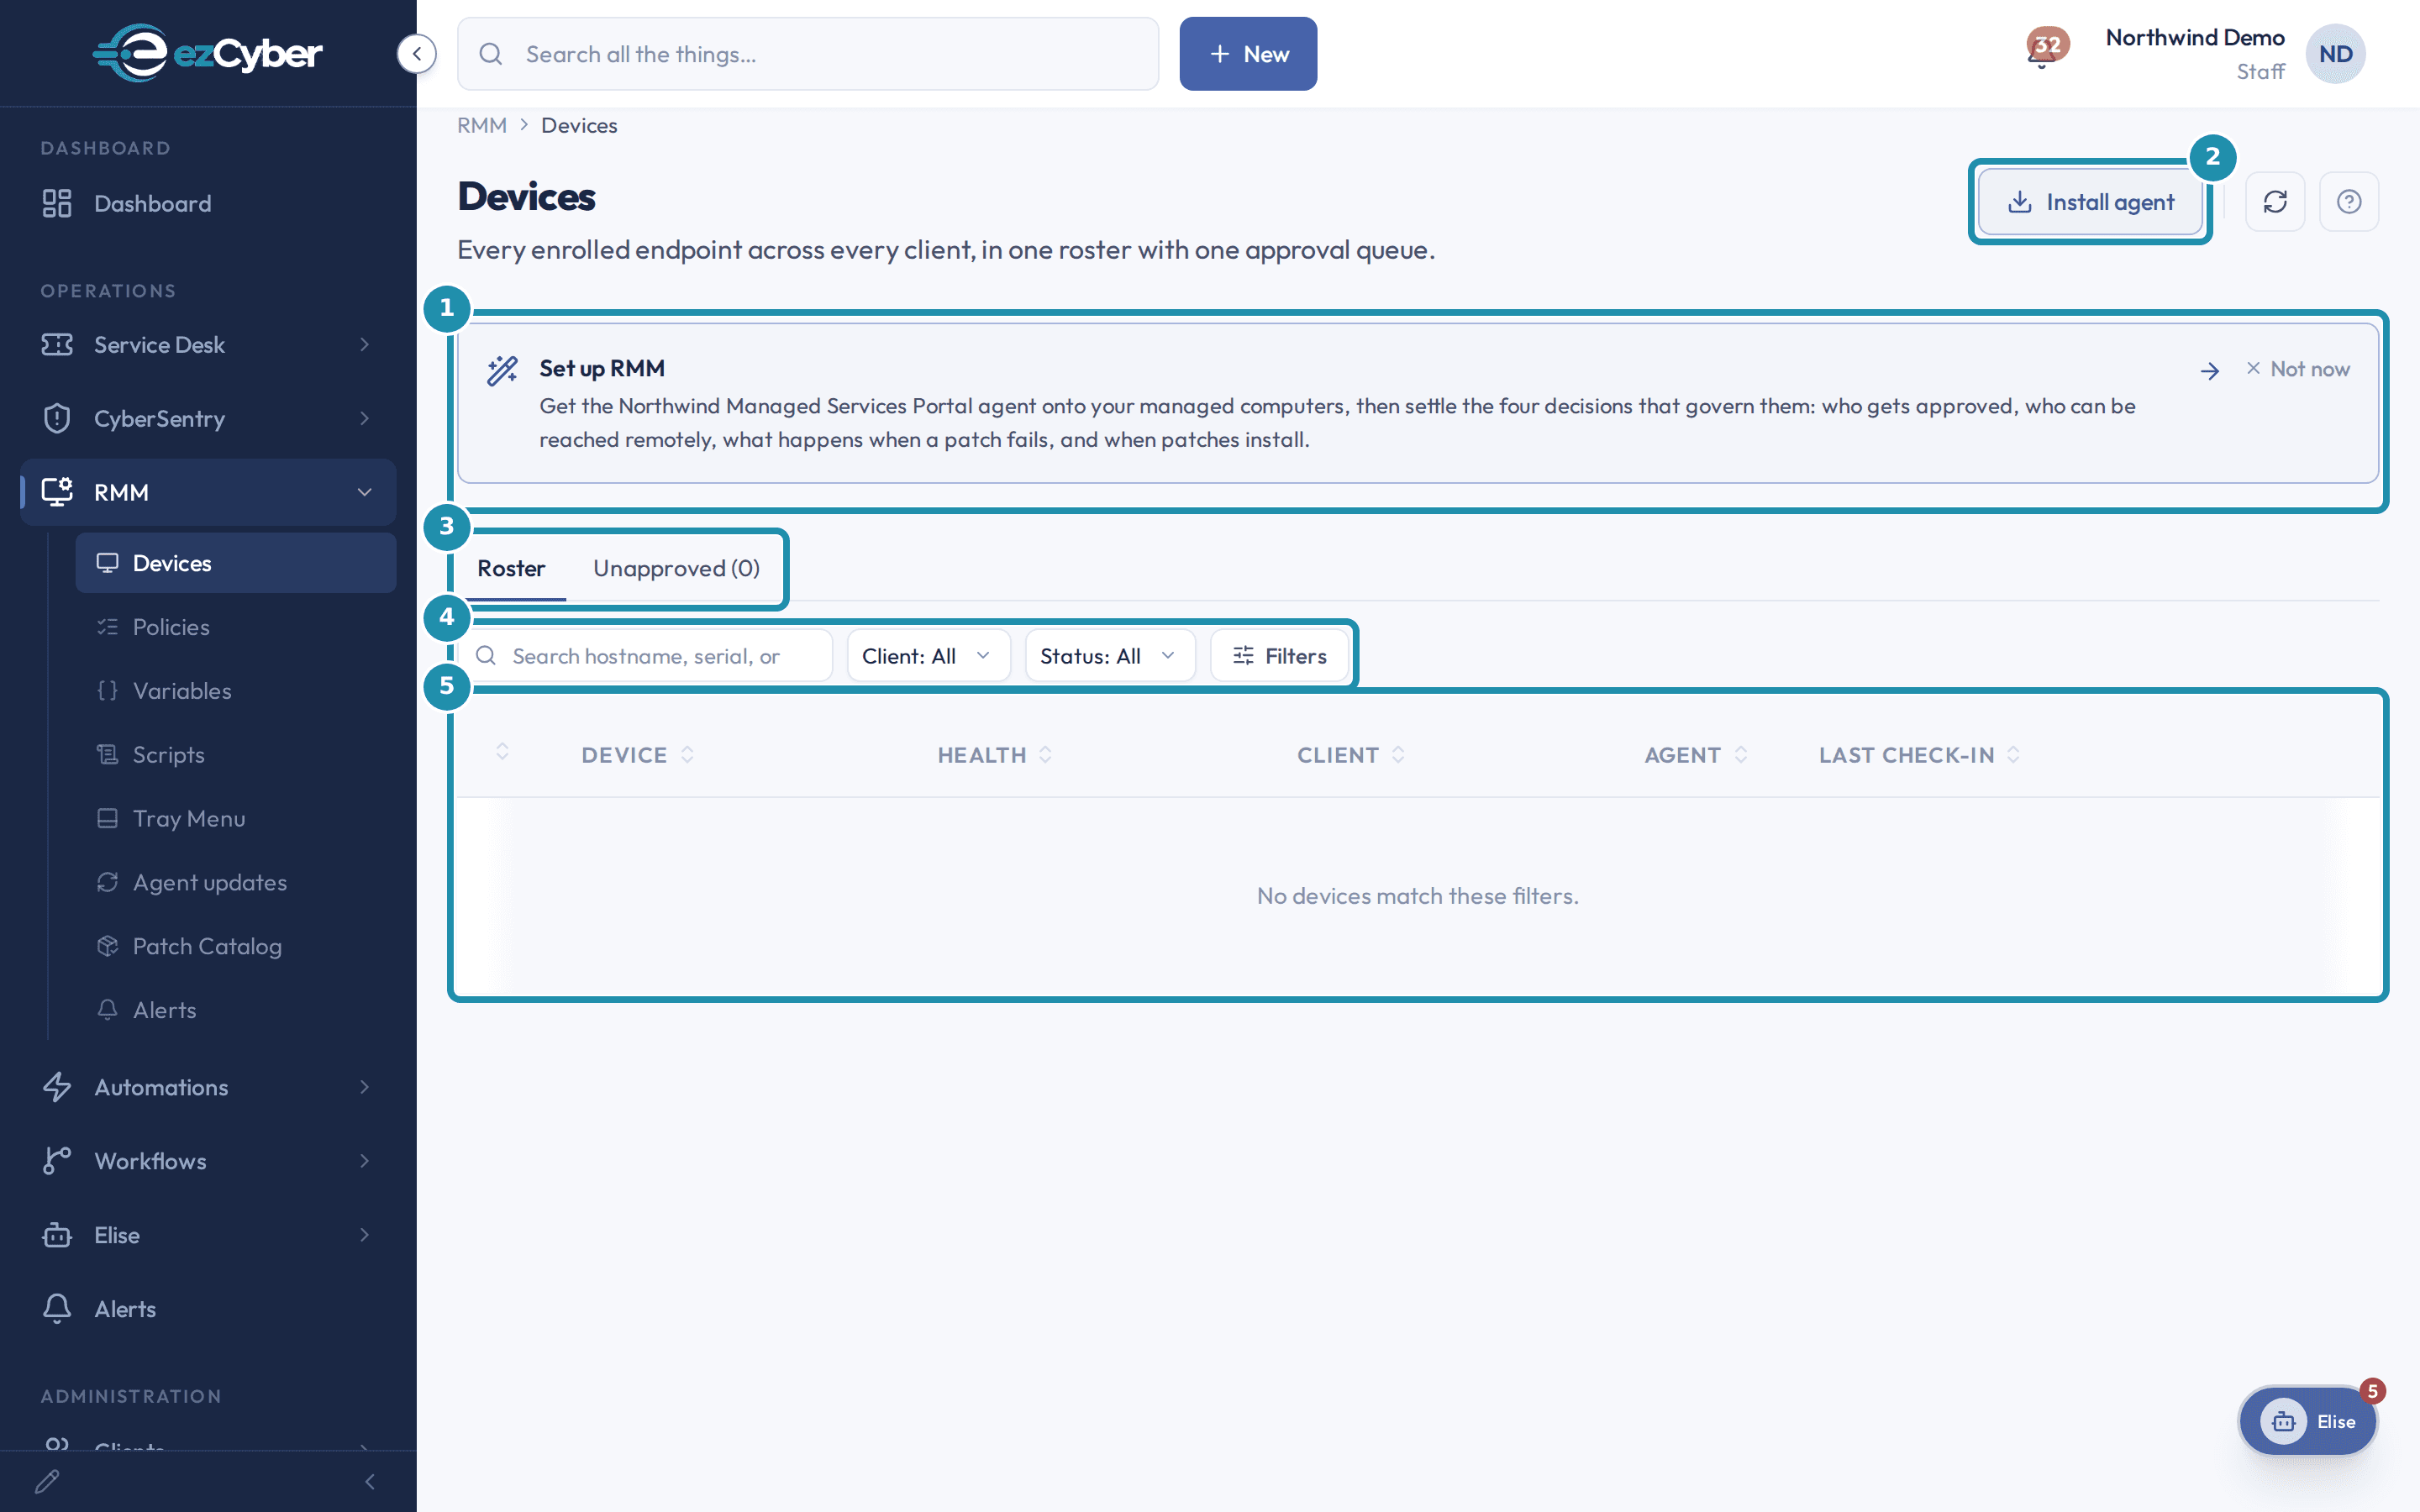Screen dimensions: 2420x1512
Task: Open the Patch Catalog page
Action: pyautogui.click(x=236, y=946)
